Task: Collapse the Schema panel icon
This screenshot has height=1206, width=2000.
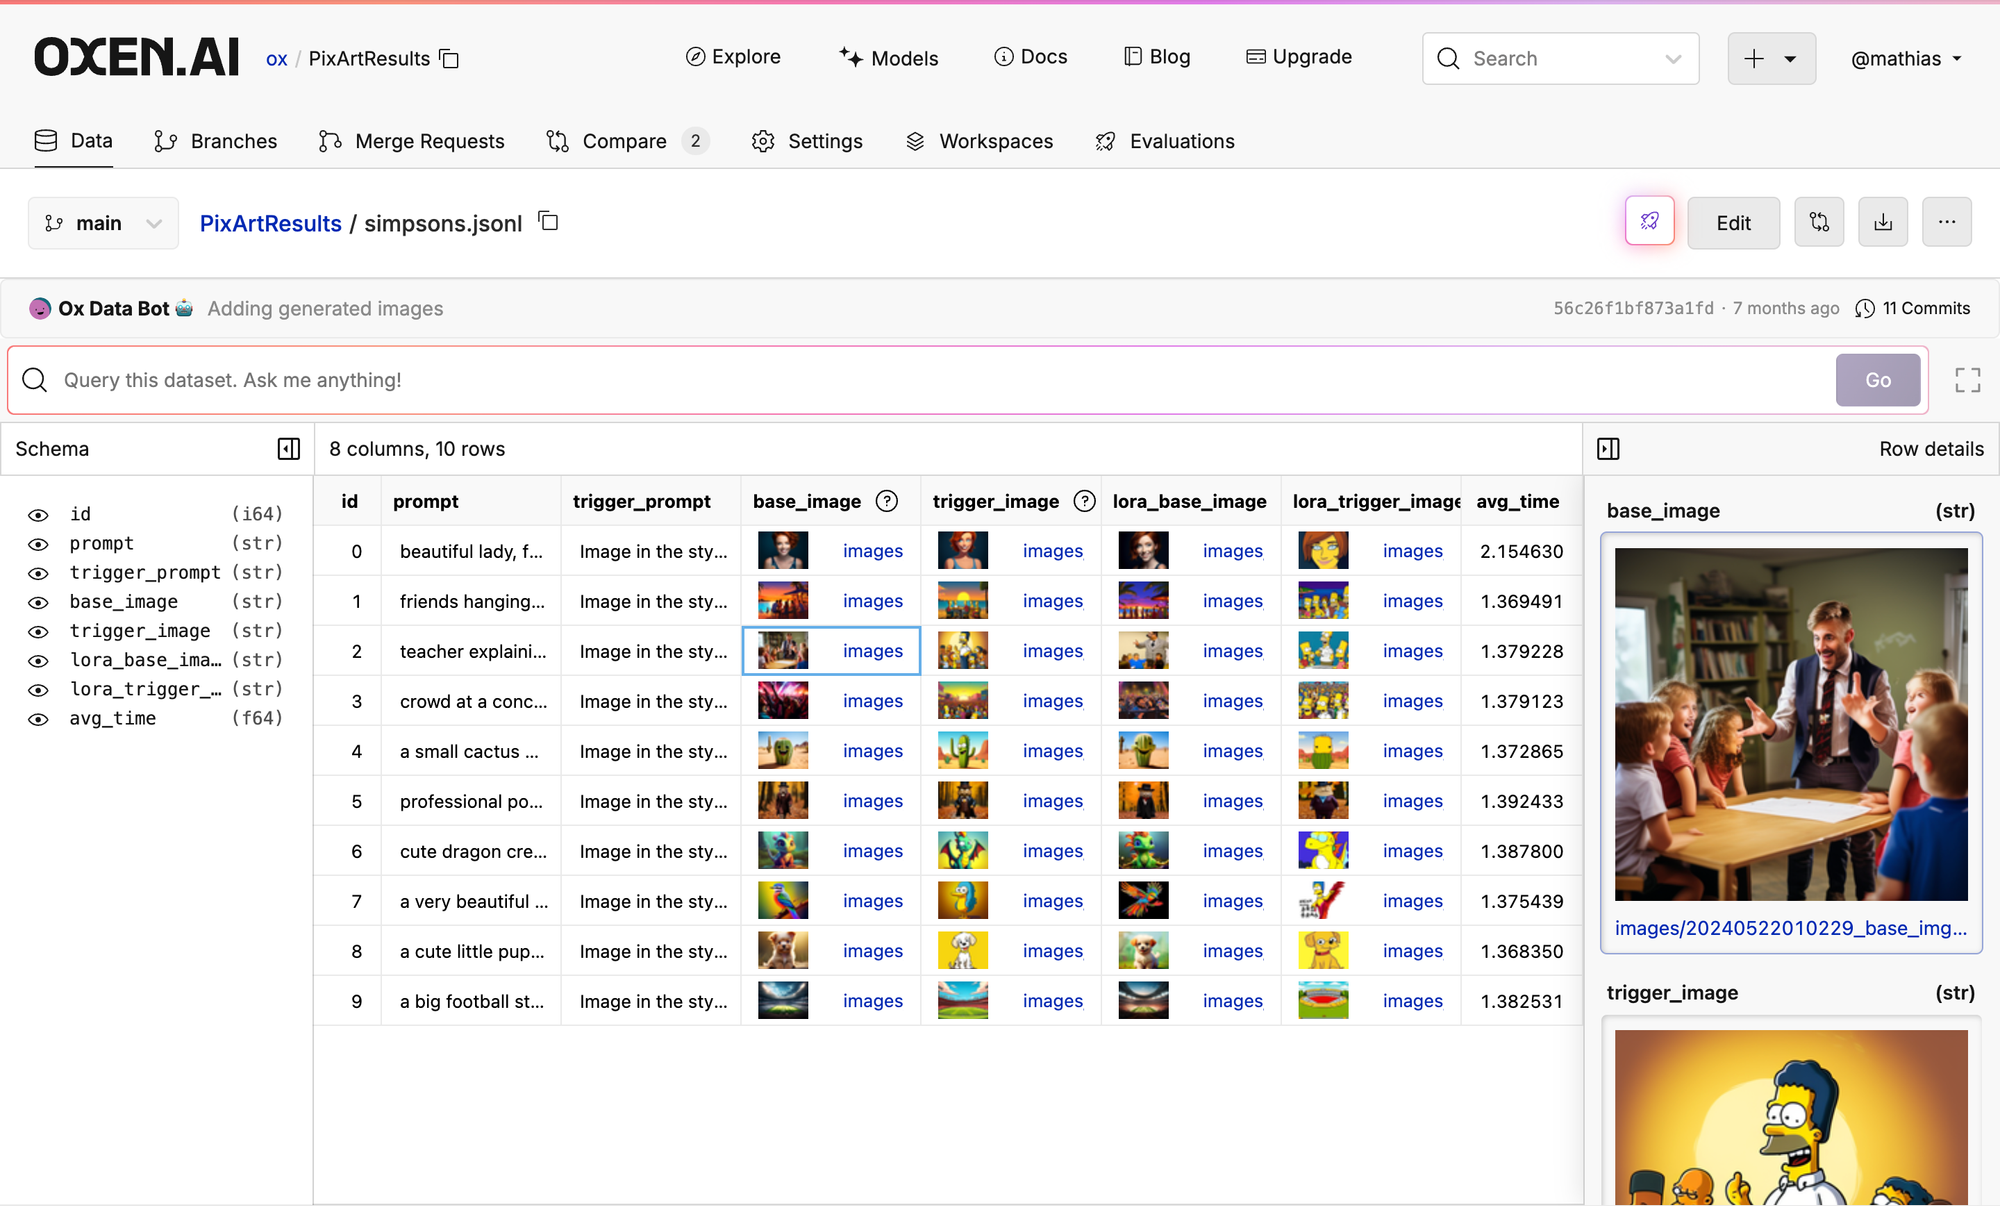Action: click(288, 449)
